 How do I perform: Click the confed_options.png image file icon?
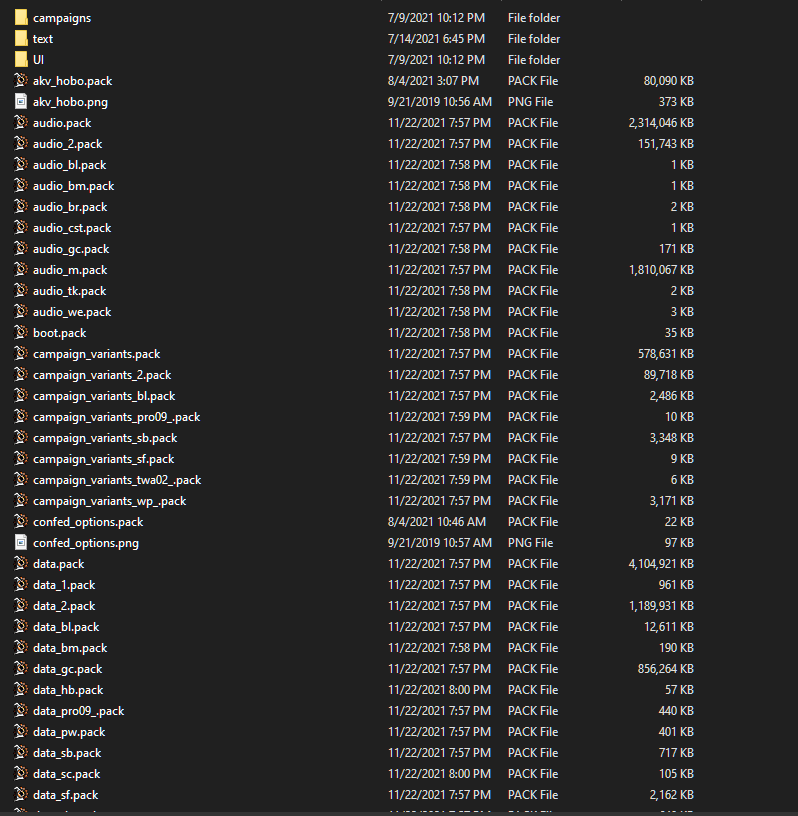(21, 543)
